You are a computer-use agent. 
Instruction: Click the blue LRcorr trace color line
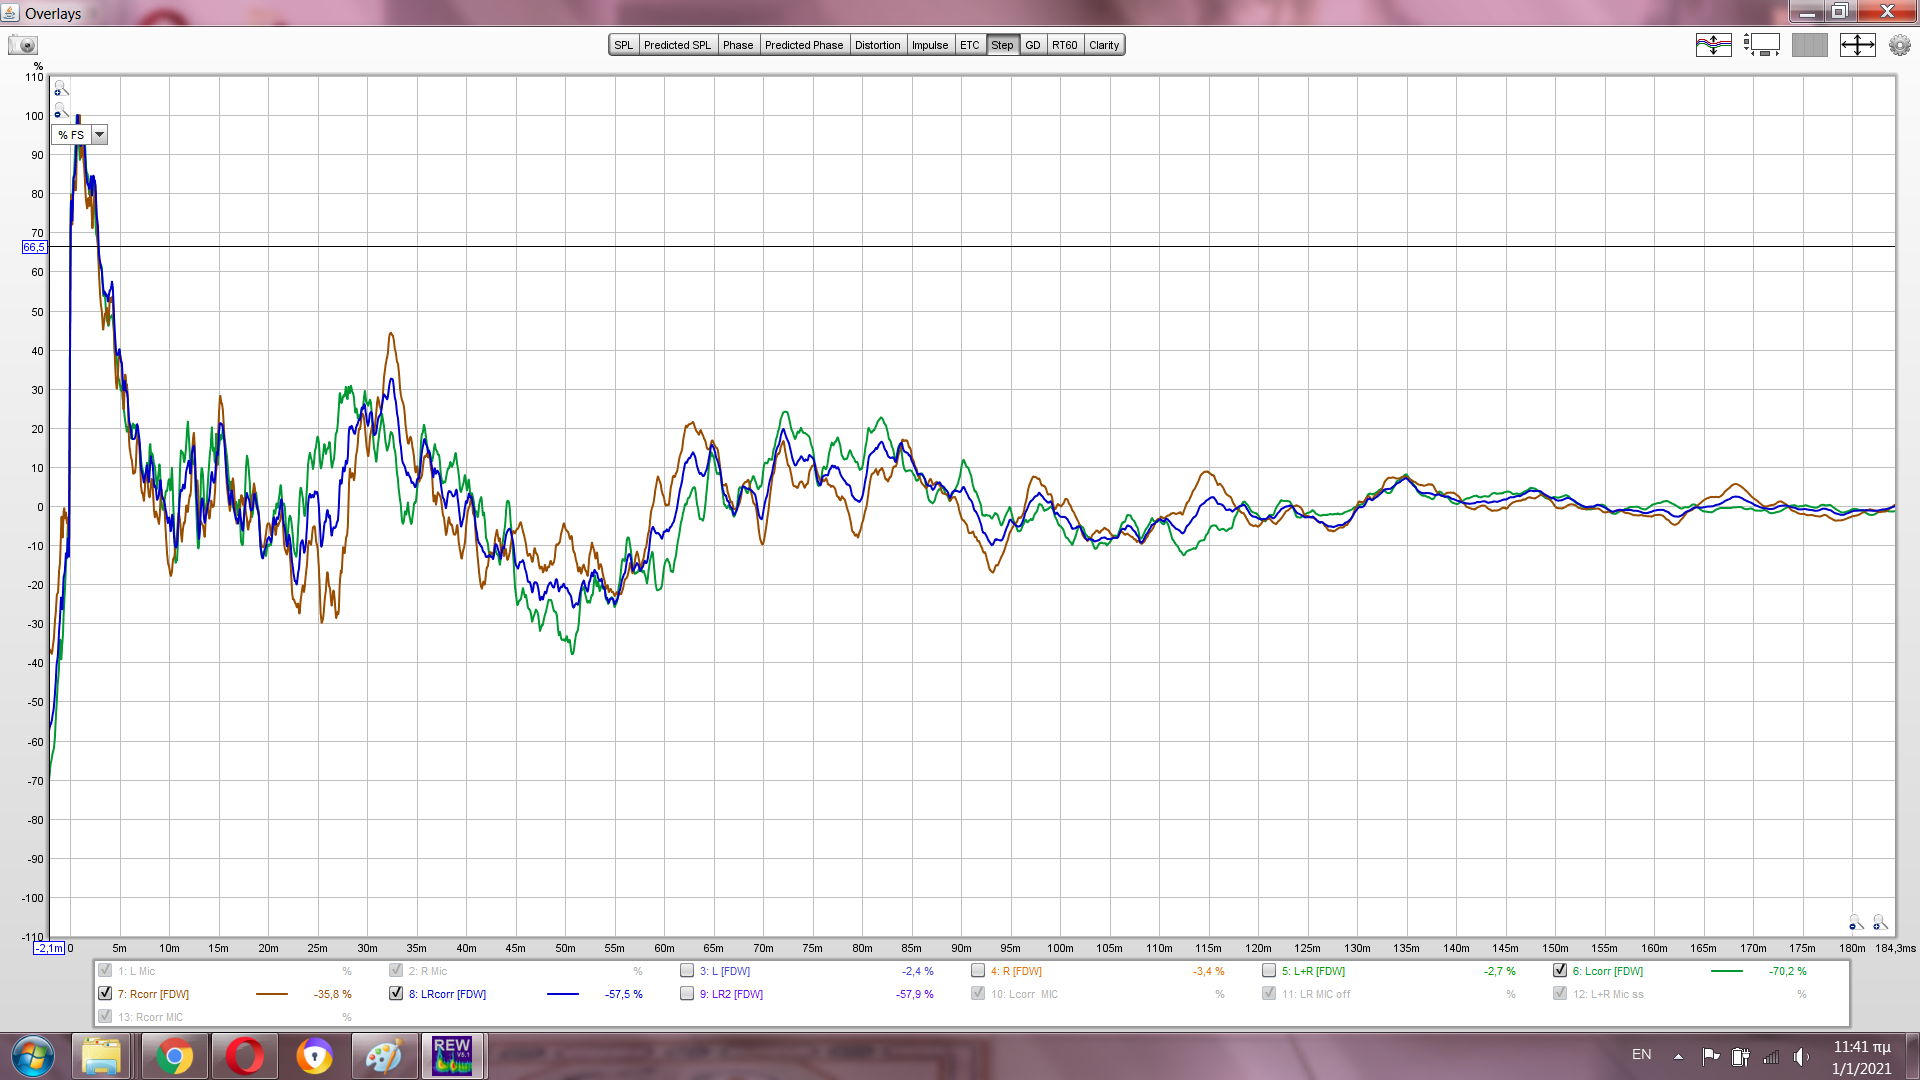click(x=563, y=994)
